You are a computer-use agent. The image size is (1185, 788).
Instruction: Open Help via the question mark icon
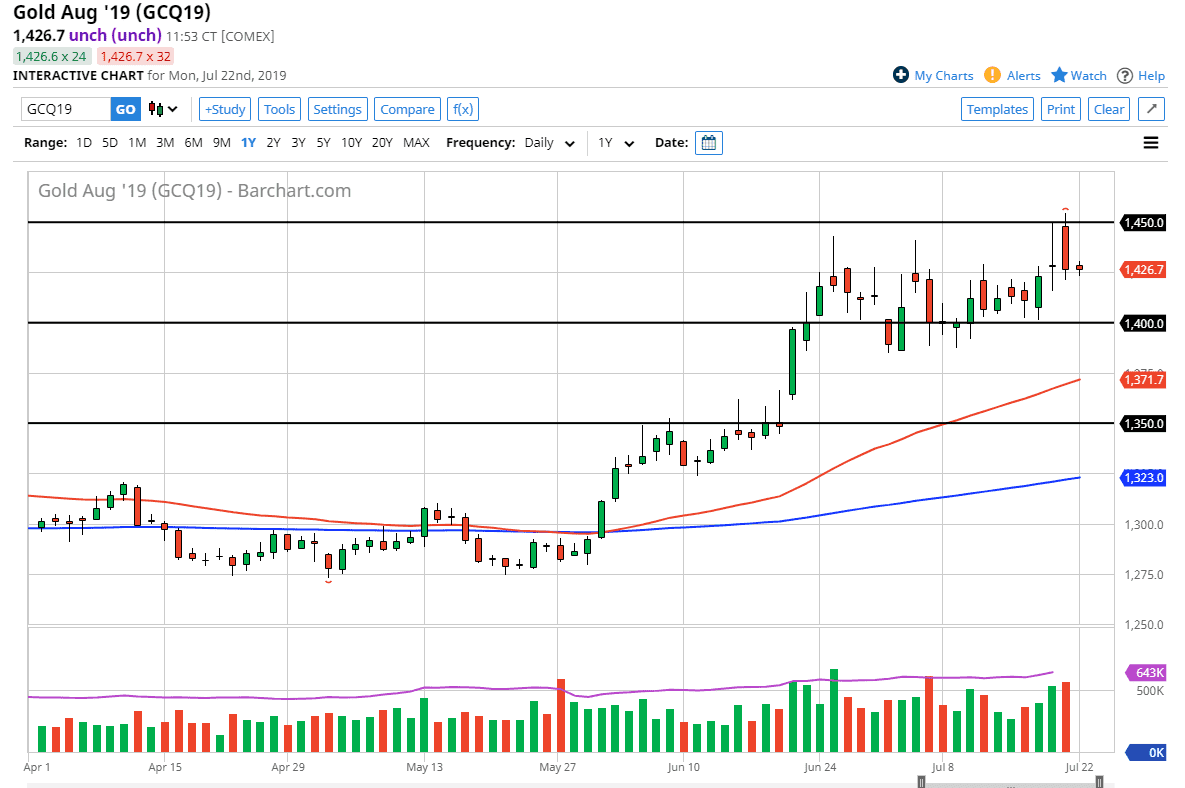(x=1125, y=75)
